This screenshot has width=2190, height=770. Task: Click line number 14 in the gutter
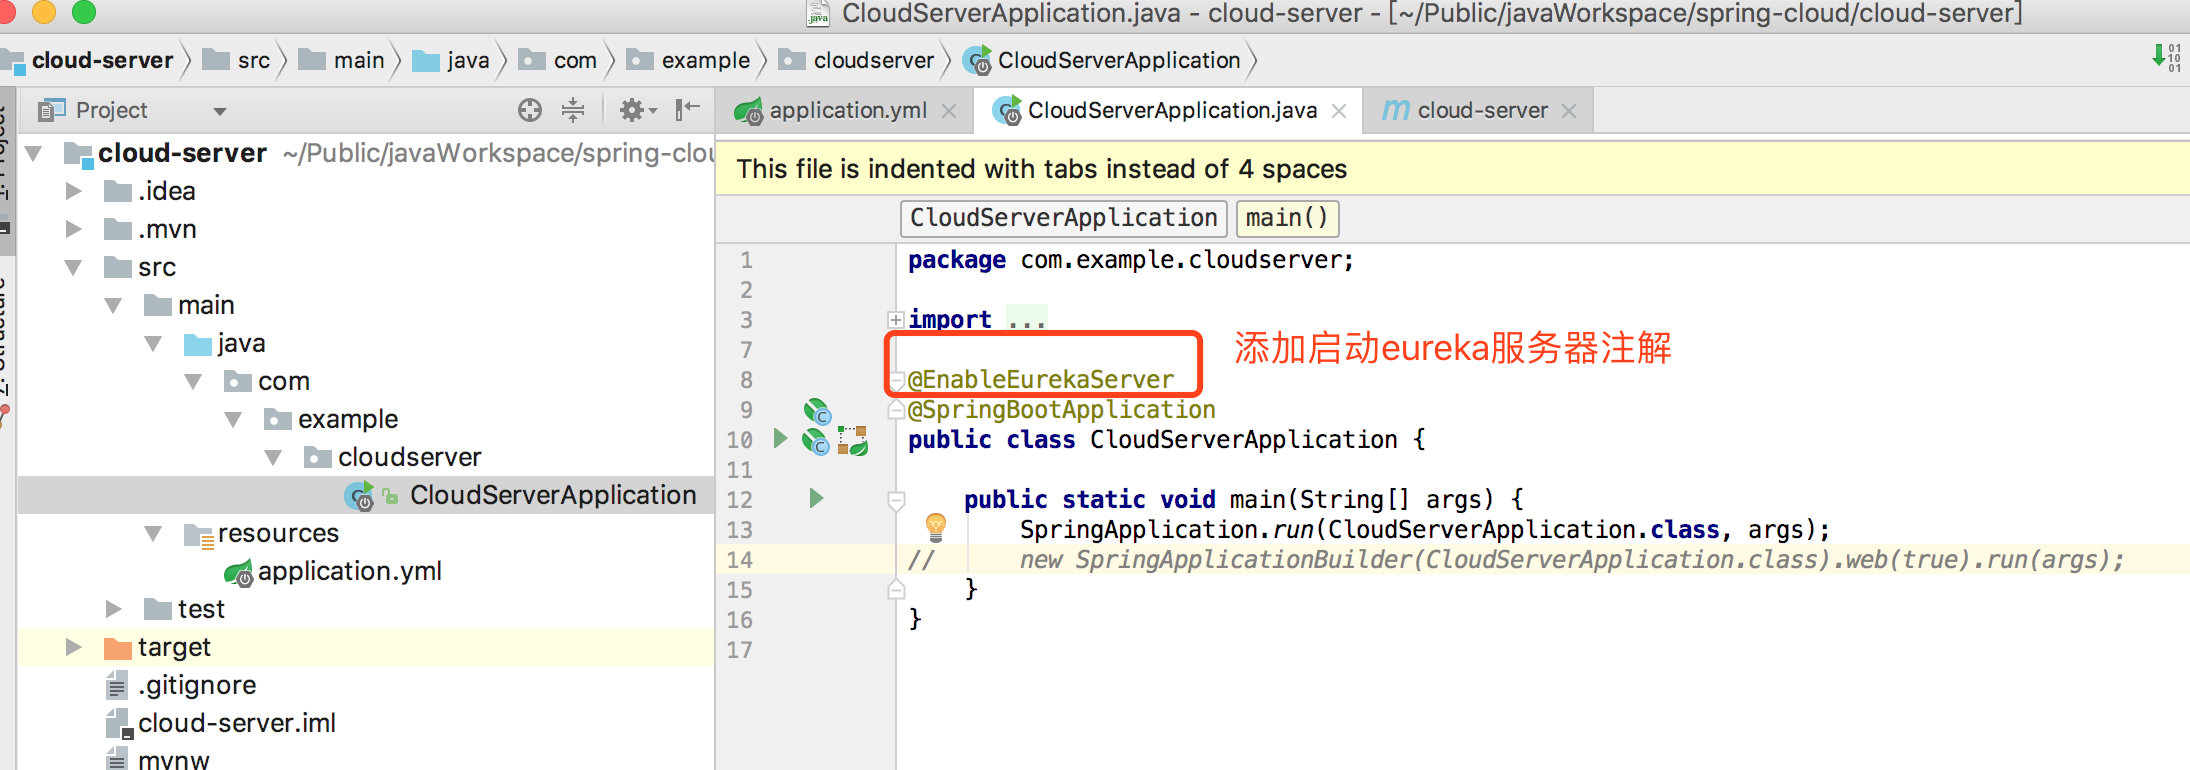point(739,560)
